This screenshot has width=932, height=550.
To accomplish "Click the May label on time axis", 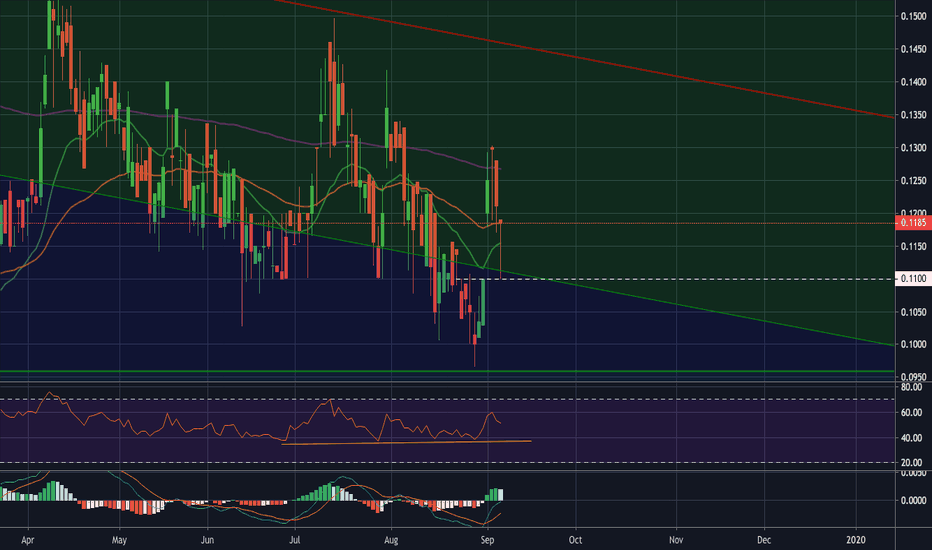I will pos(119,540).
